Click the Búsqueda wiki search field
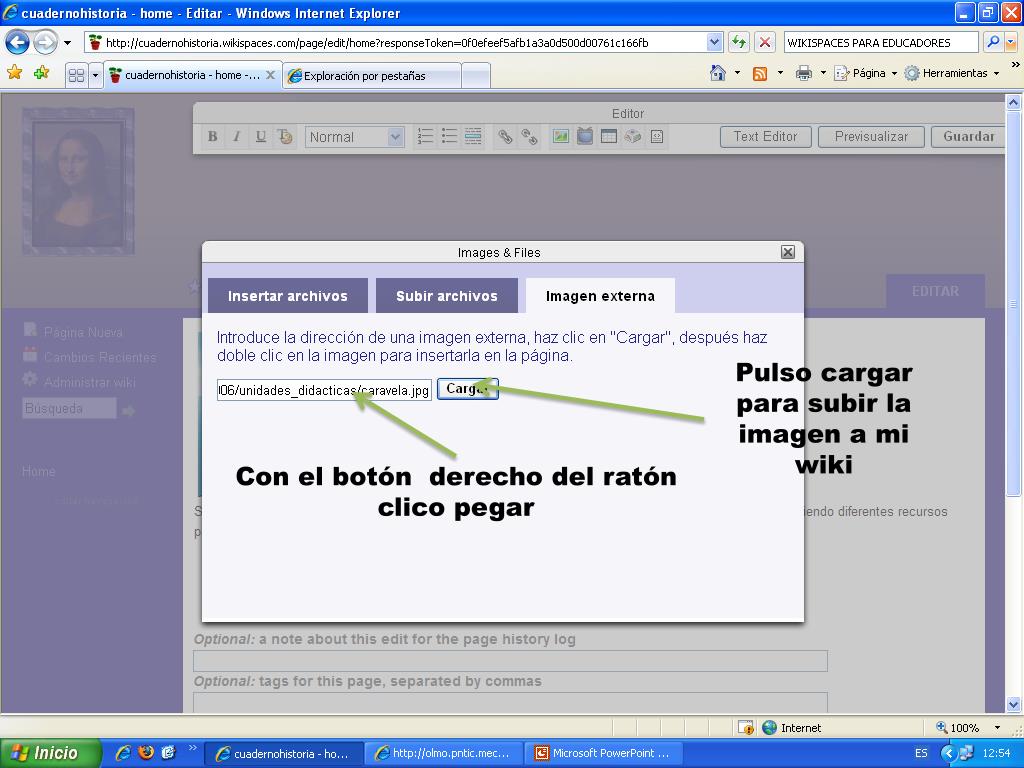1024x768 pixels. pos(69,409)
